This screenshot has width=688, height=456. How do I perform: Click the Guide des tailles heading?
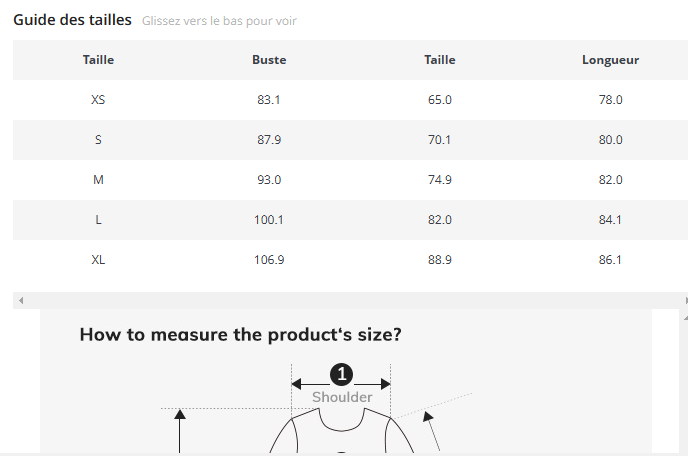[72, 20]
